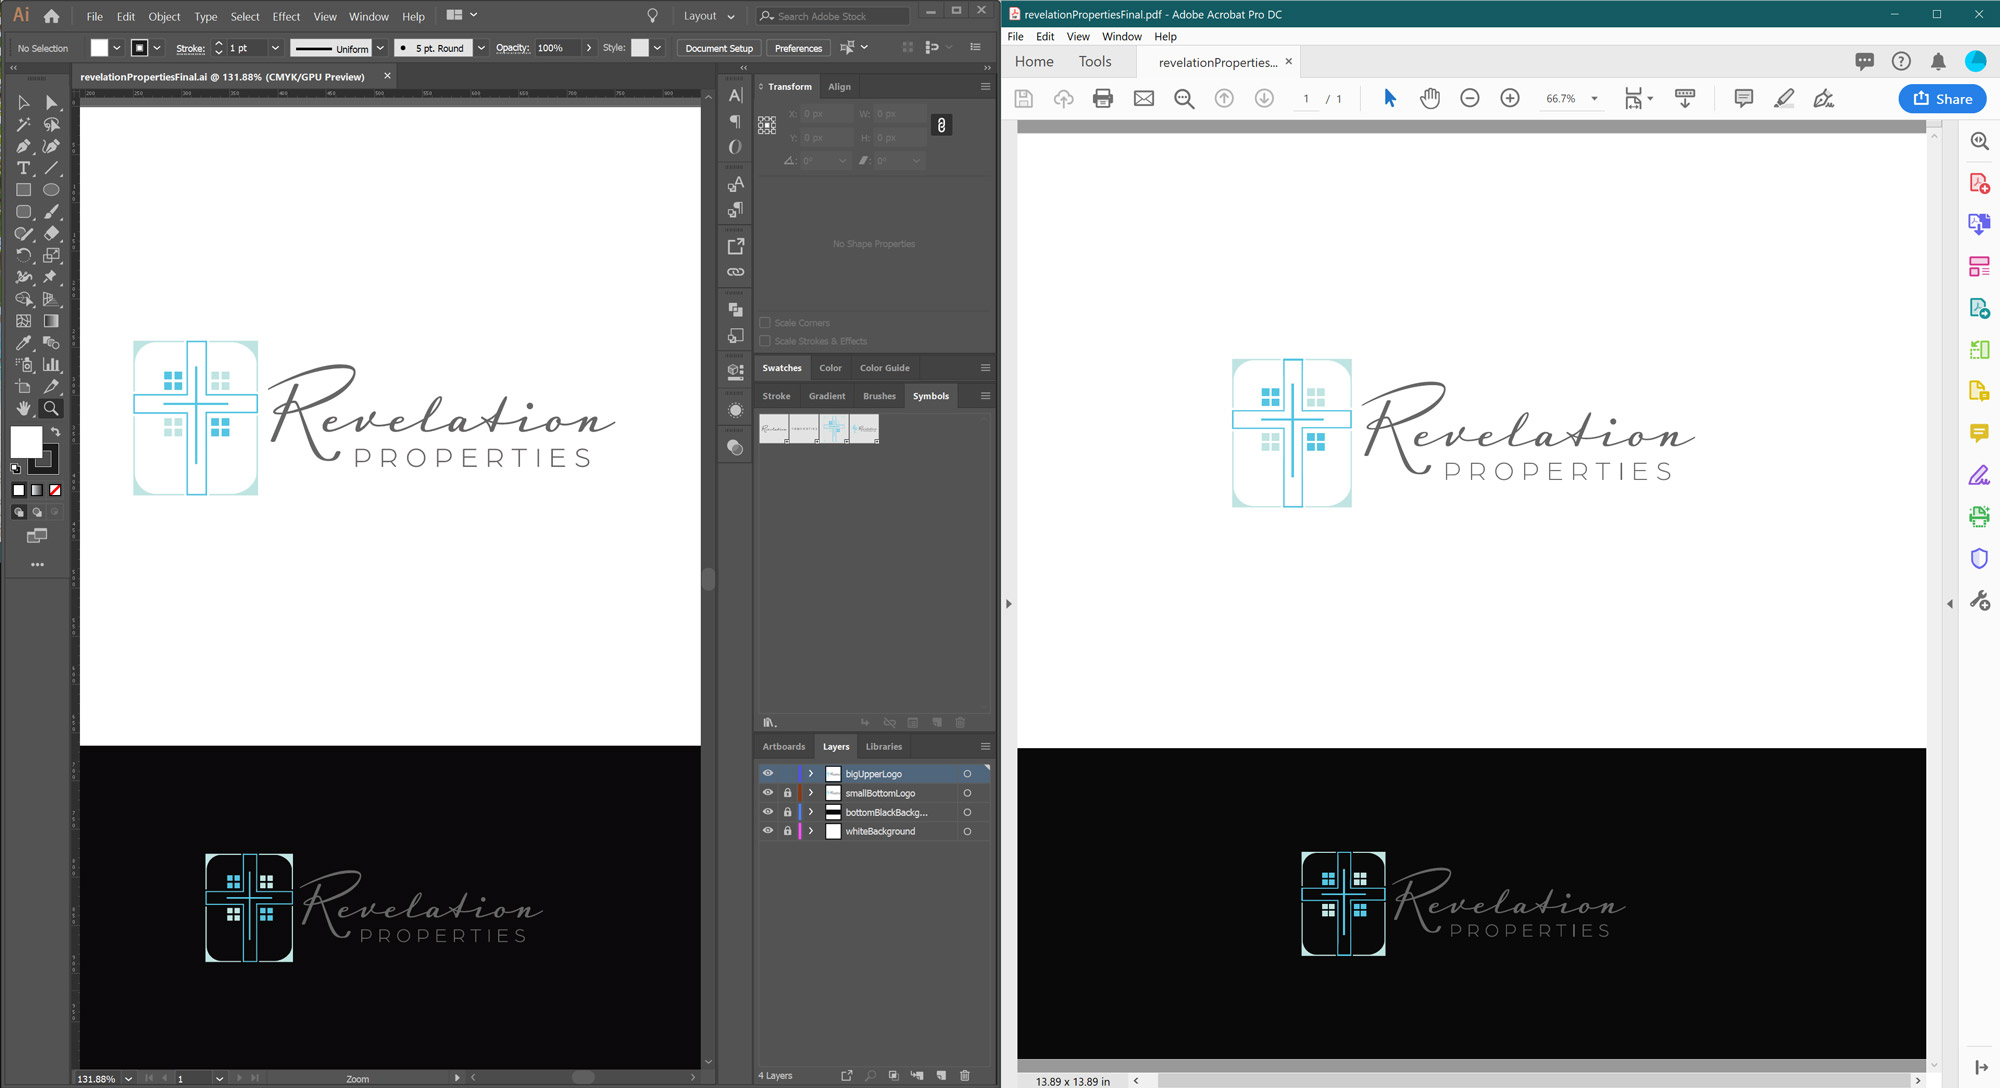Open the Layout workspace dropdown
The width and height of the screenshot is (2000, 1088).
tap(709, 16)
